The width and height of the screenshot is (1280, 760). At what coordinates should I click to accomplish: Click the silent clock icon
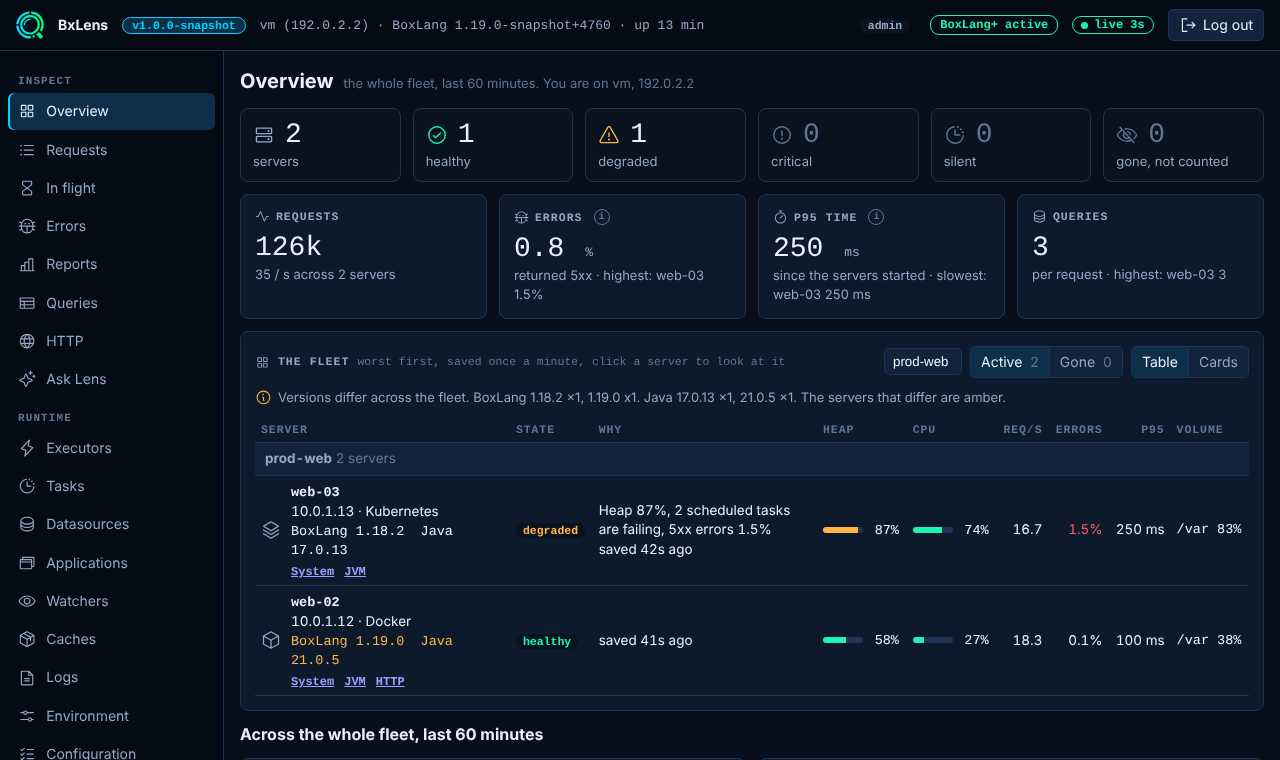(955, 135)
